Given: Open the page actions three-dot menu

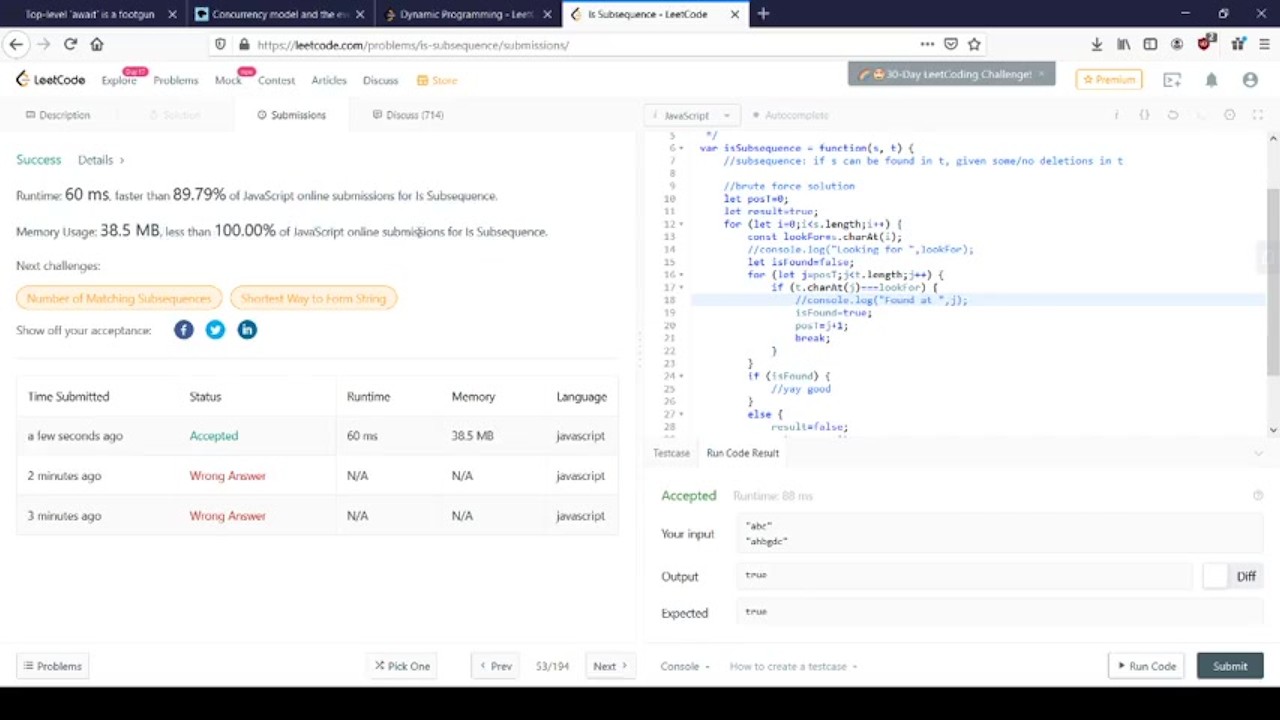Looking at the screenshot, I should pos(927,44).
